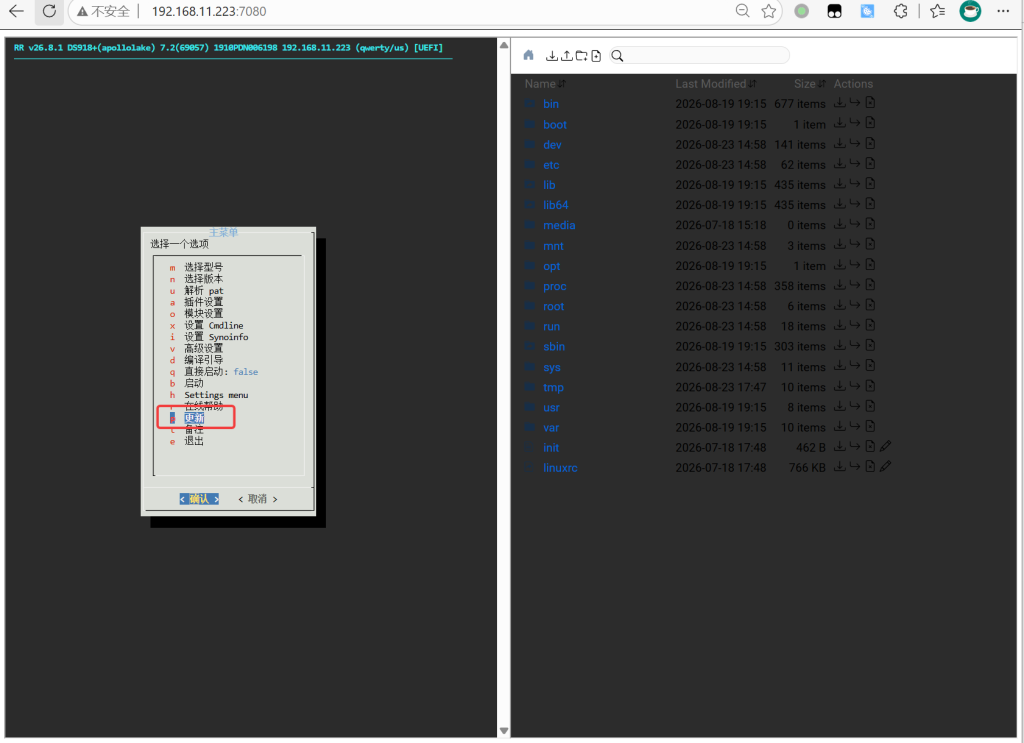This screenshot has width=1024, height=743.
Task: Go back in the browser
Action: coord(16,11)
